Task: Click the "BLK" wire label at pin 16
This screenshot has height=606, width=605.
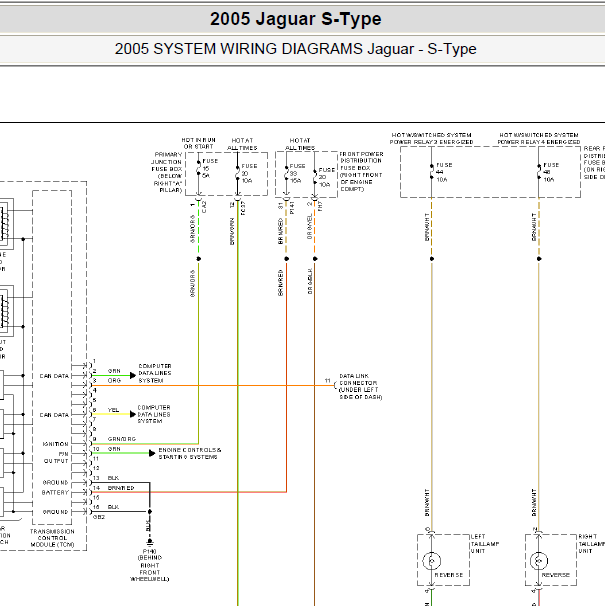Action: (113, 507)
